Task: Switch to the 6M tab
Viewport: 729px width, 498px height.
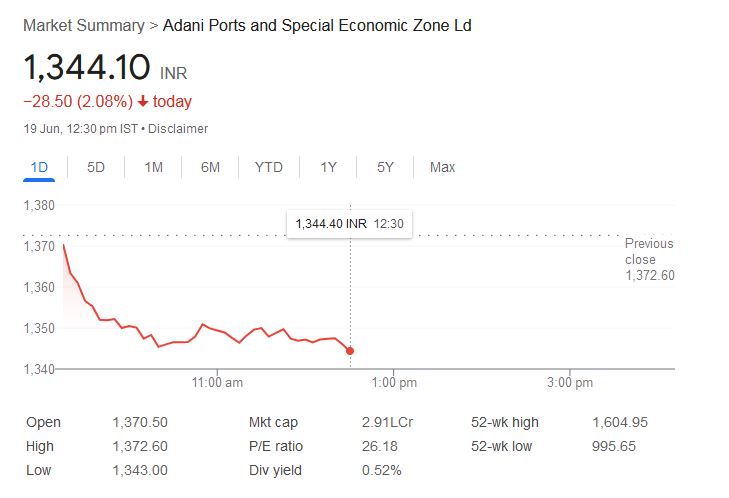Action: tap(210, 167)
